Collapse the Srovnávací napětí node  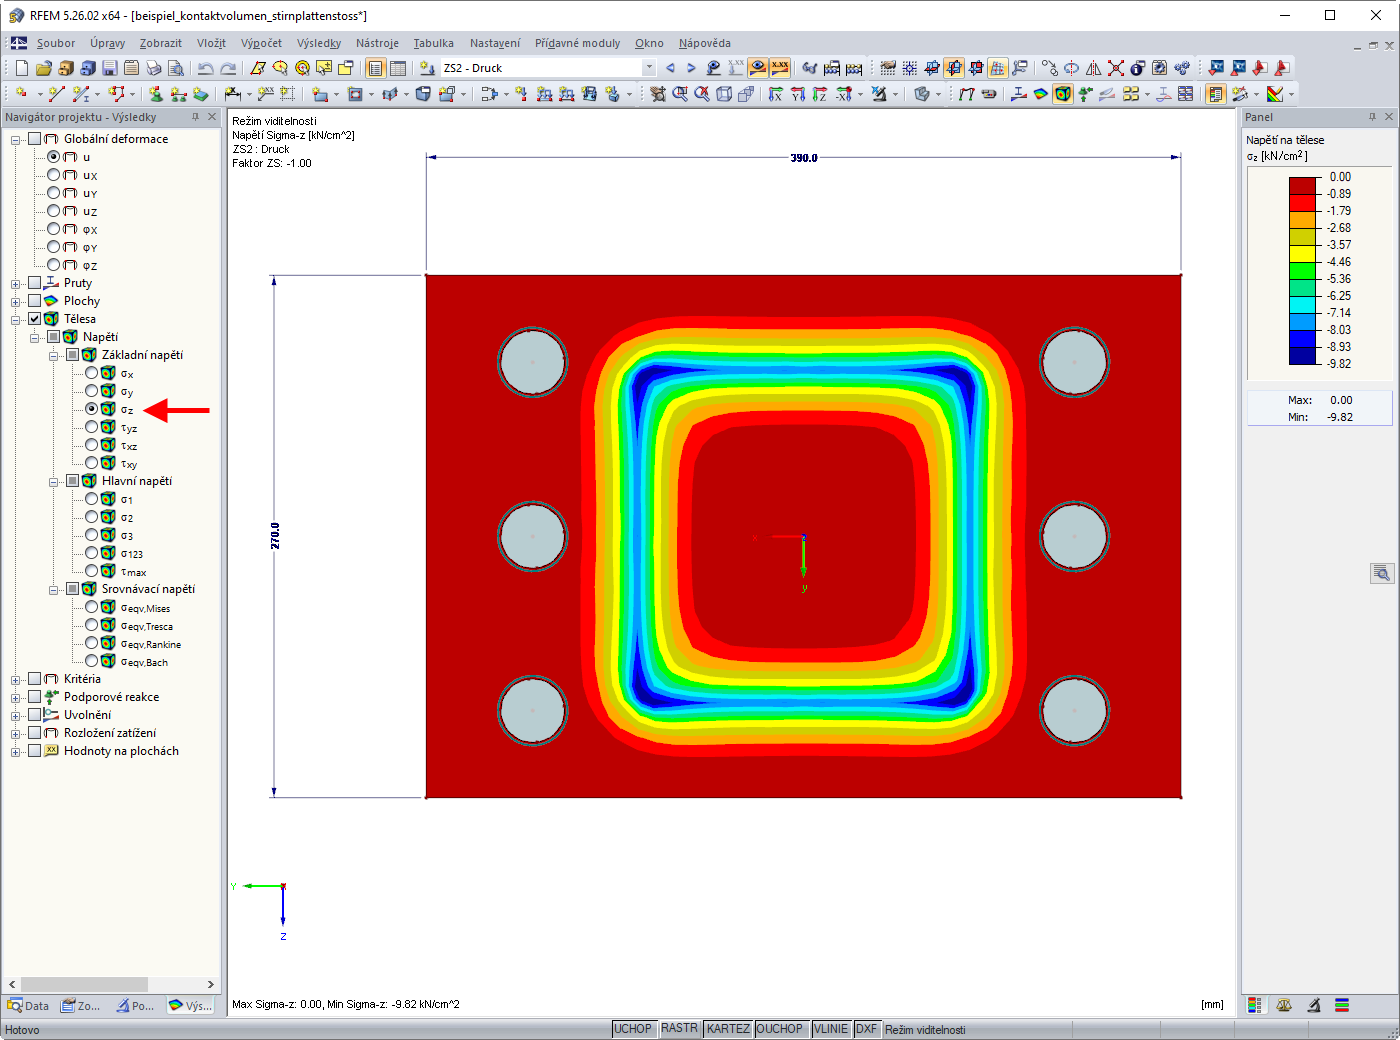click(54, 590)
